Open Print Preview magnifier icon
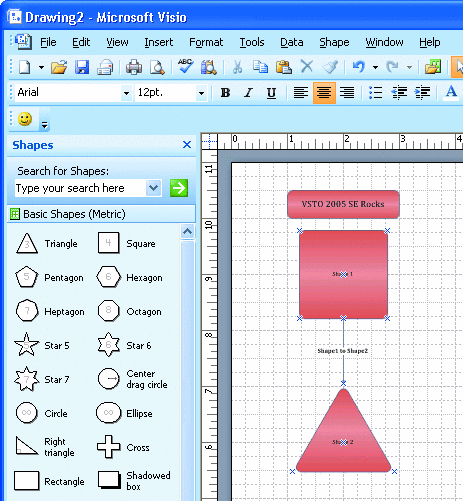Viewport: 463px width, 501px height. (x=157, y=67)
